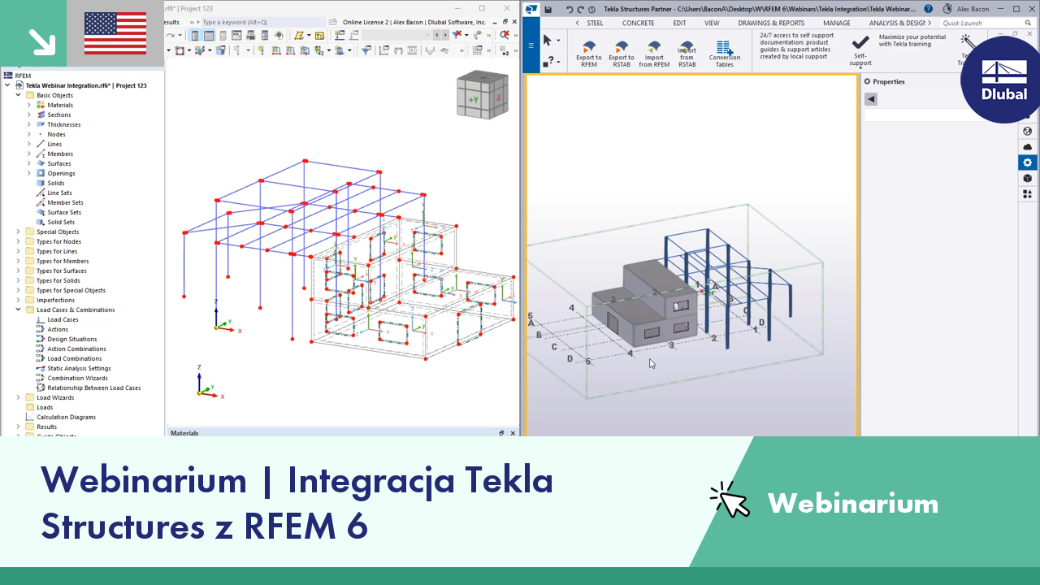The height and width of the screenshot is (585, 1040).
Task: Expand the Special Objects folder
Action: (x=19, y=231)
